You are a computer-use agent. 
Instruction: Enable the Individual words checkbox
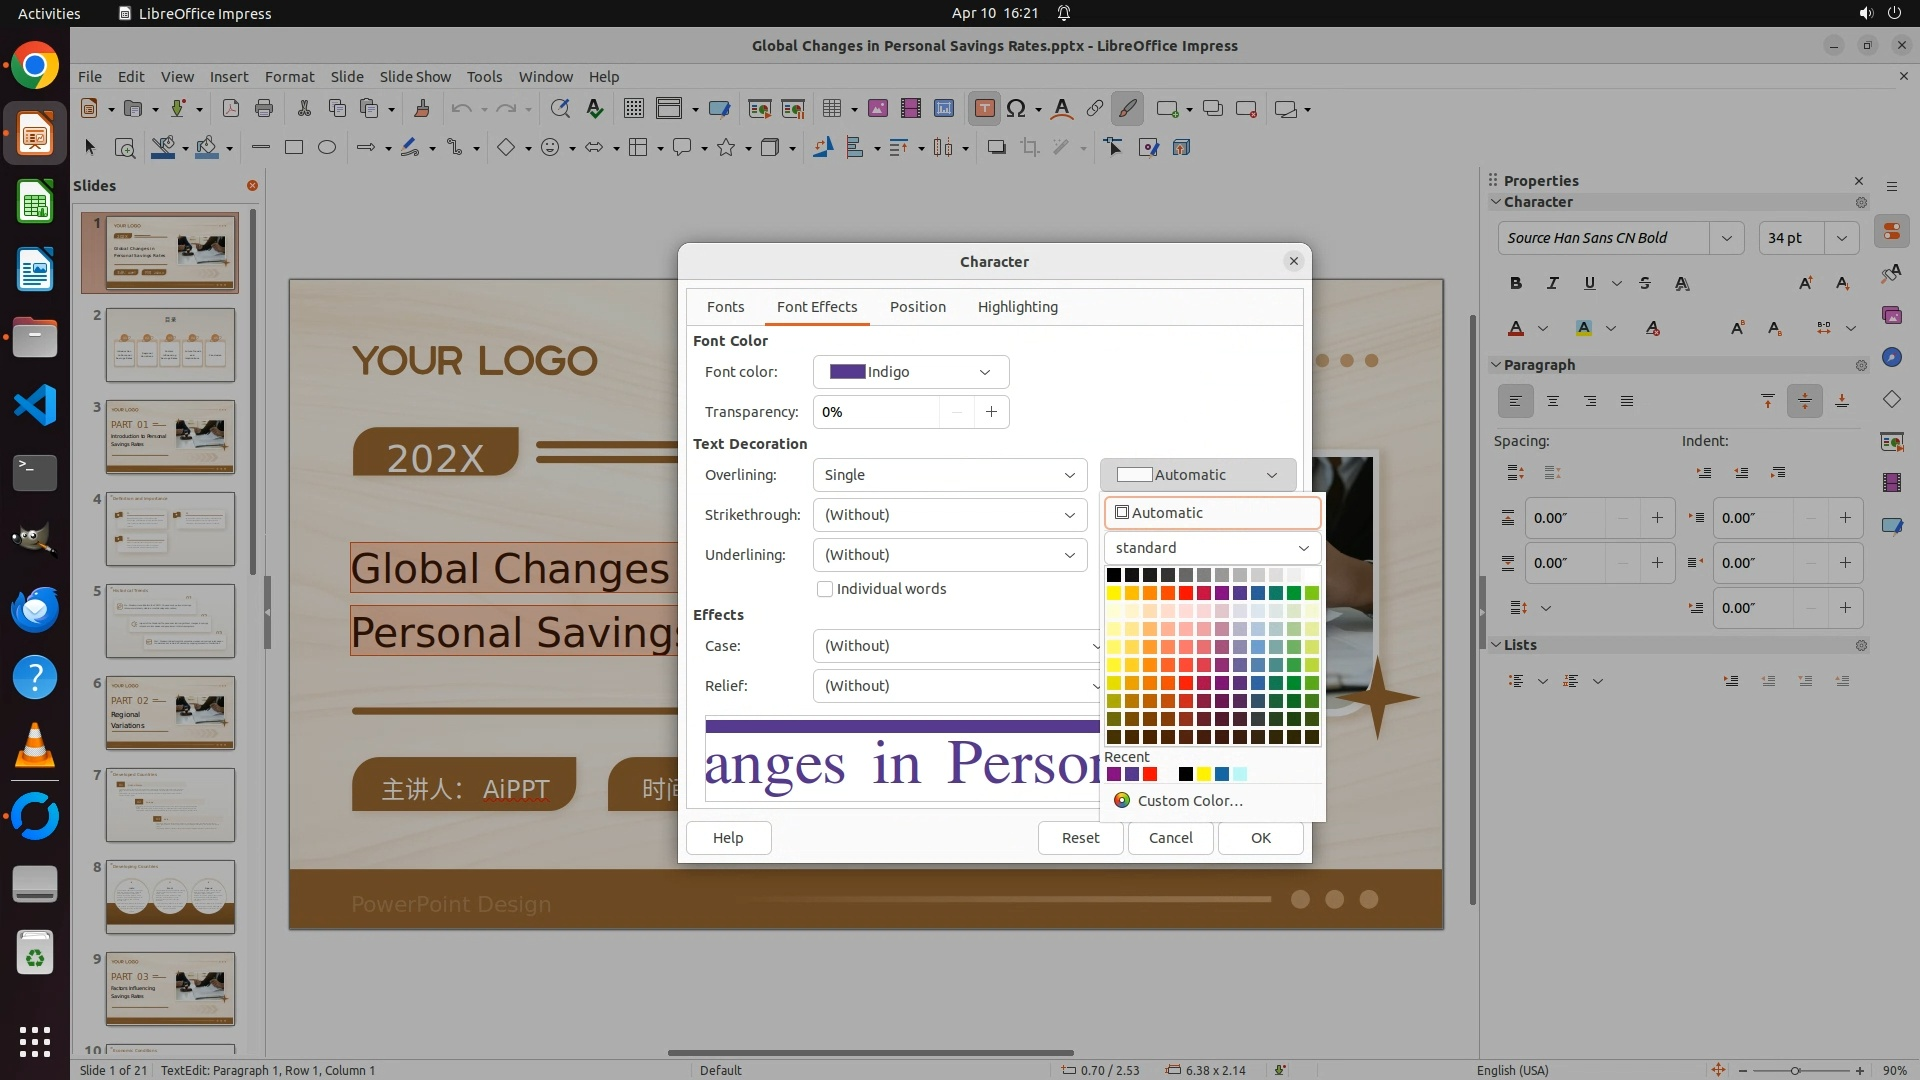click(825, 590)
